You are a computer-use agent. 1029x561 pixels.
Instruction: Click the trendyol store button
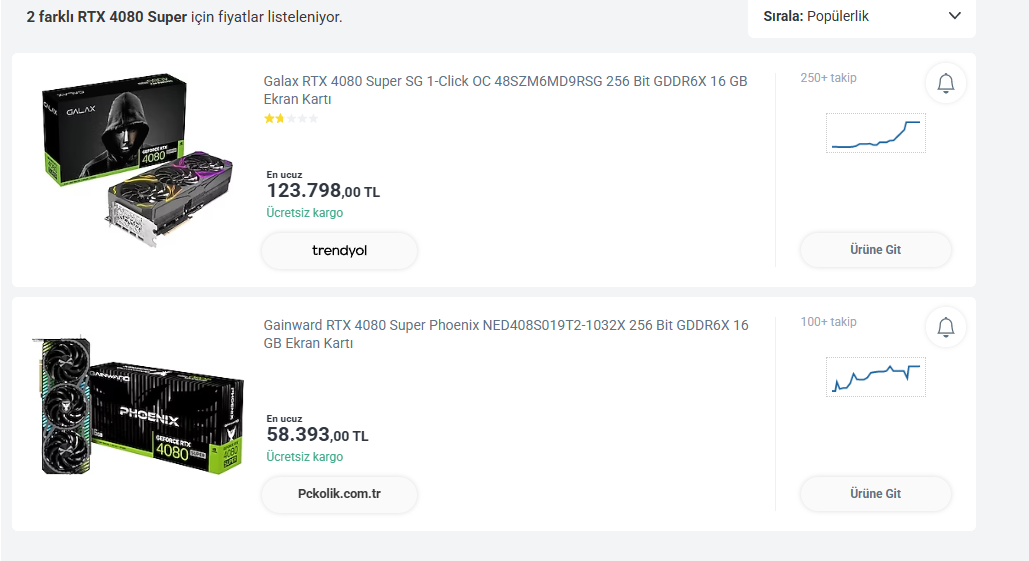(x=339, y=251)
